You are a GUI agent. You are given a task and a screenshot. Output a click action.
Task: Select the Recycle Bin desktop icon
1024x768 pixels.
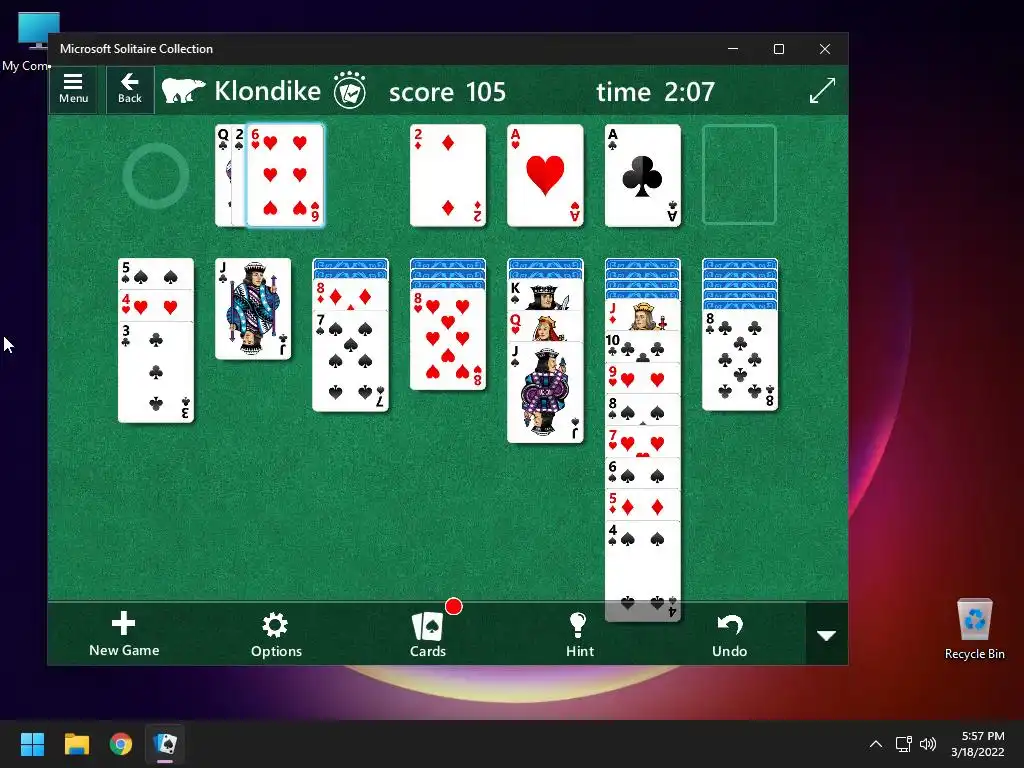[974, 628]
